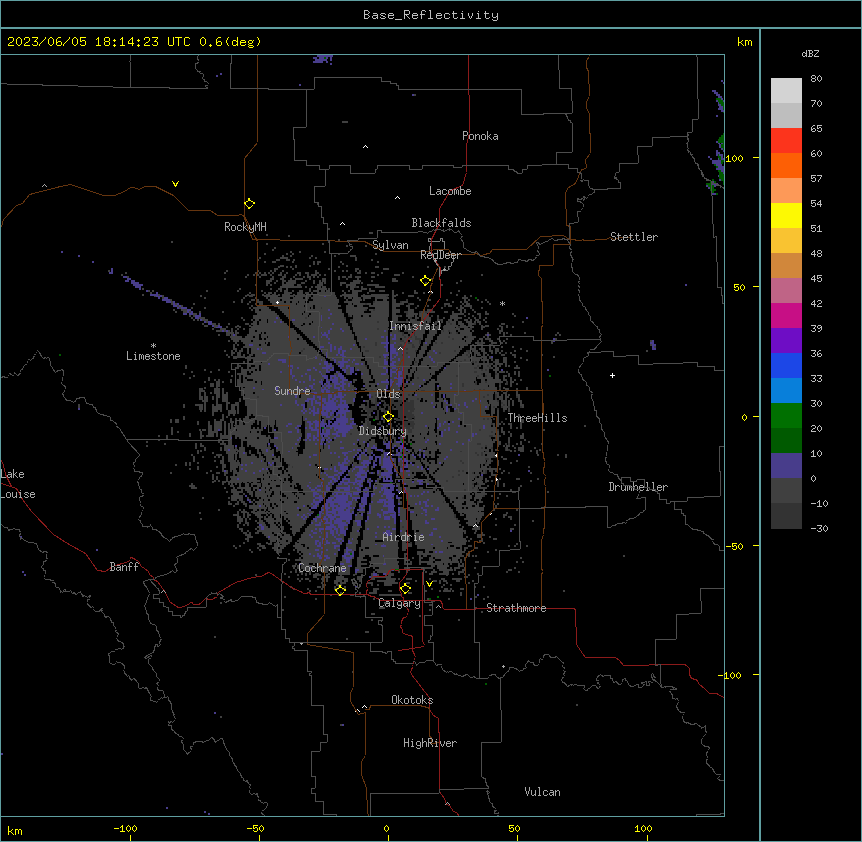The image size is (862, 842).
Task: Click the yellow marker below Cochrane
Action: [340, 590]
